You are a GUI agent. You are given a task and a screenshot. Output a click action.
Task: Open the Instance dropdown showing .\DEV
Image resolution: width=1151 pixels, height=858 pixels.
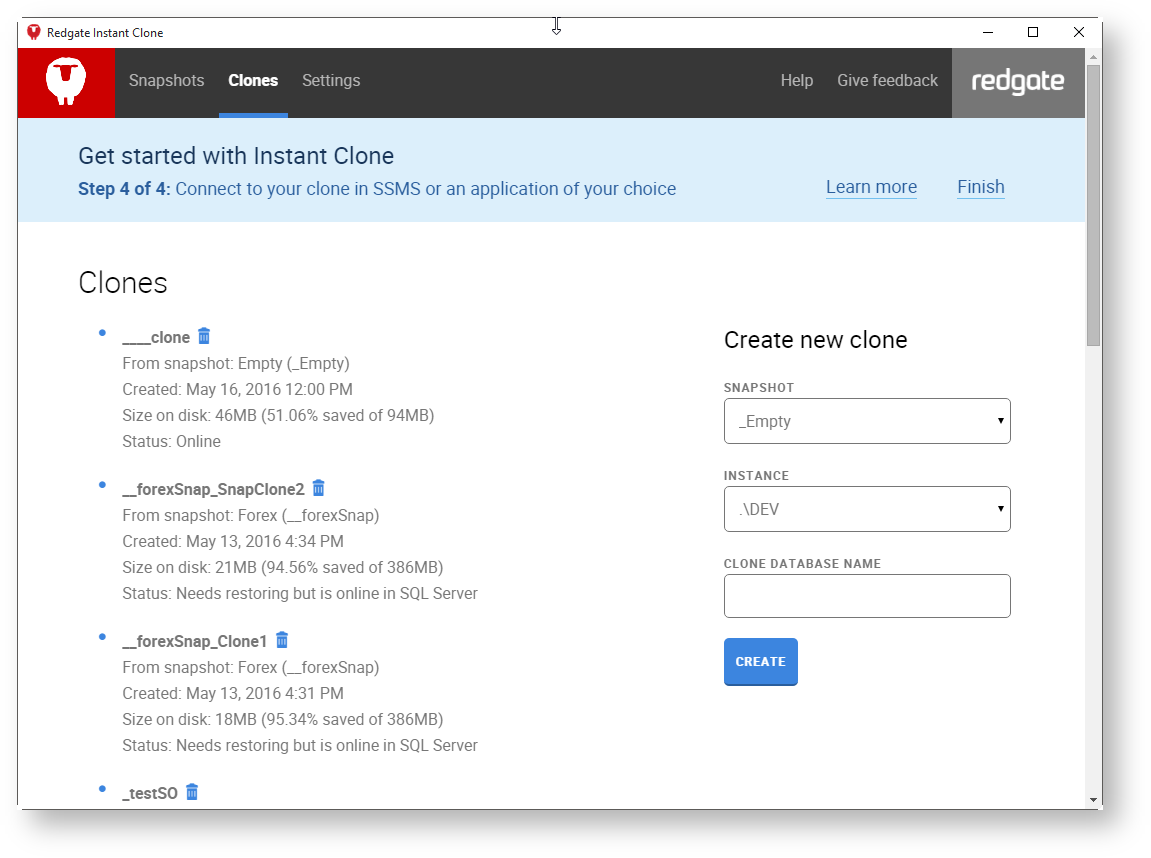click(x=867, y=509)
